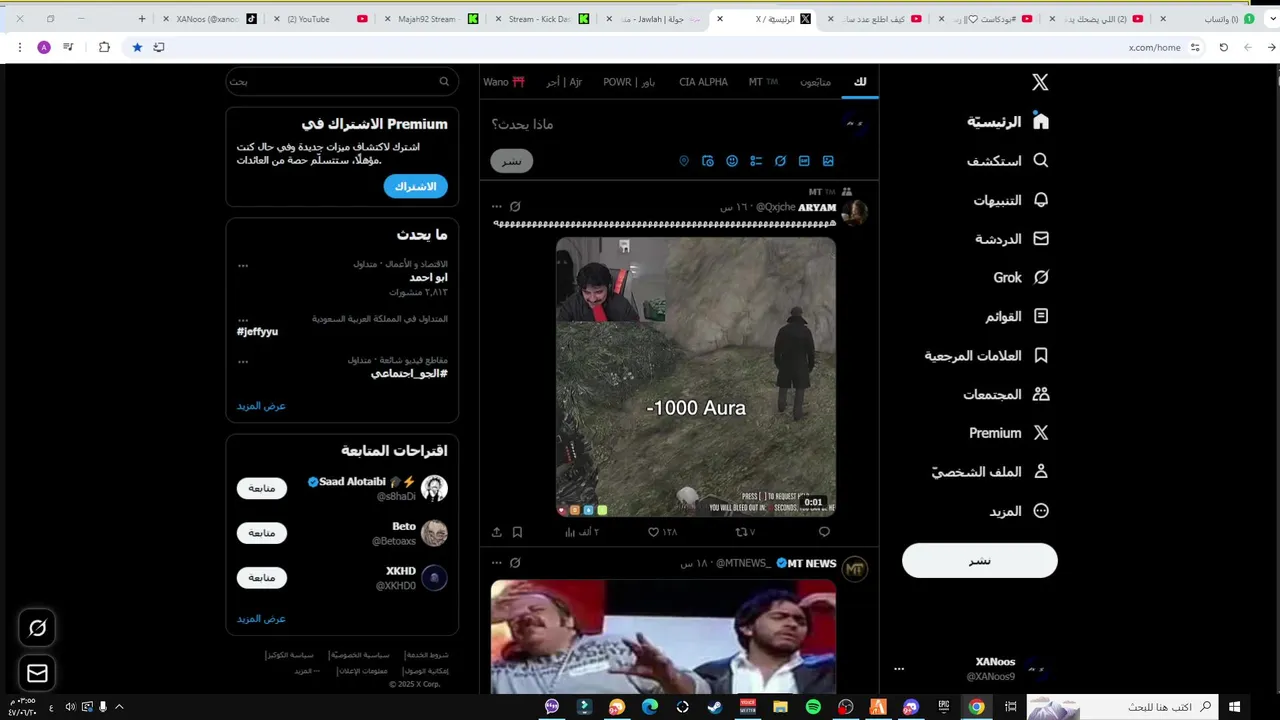Viewport: 1280px width, 720px height.
Task: Play the -1000 Aura video
Action: [x=696, y=377]
